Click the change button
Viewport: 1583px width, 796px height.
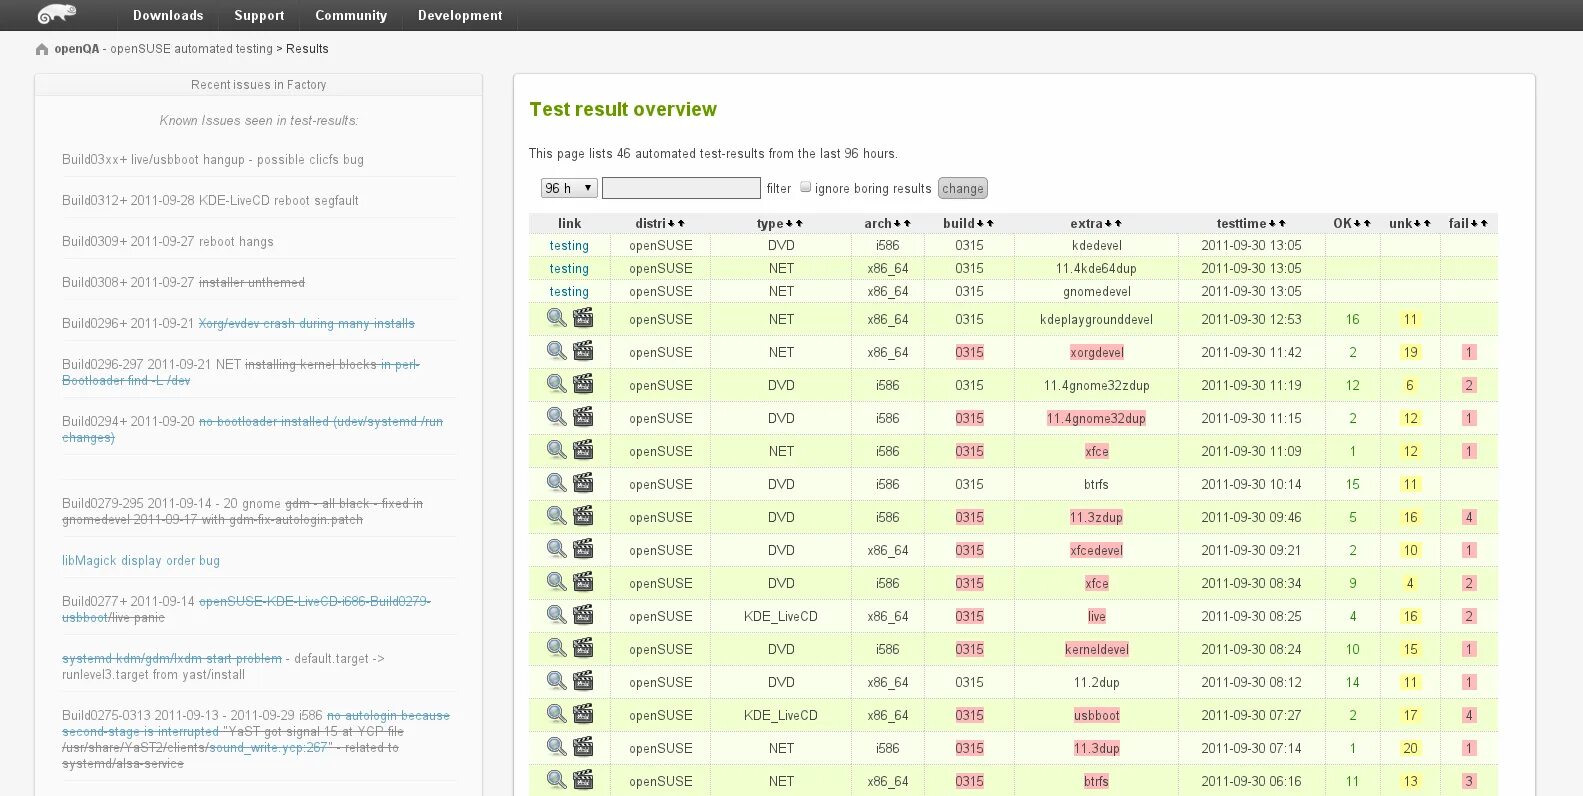tap(963, 188)
